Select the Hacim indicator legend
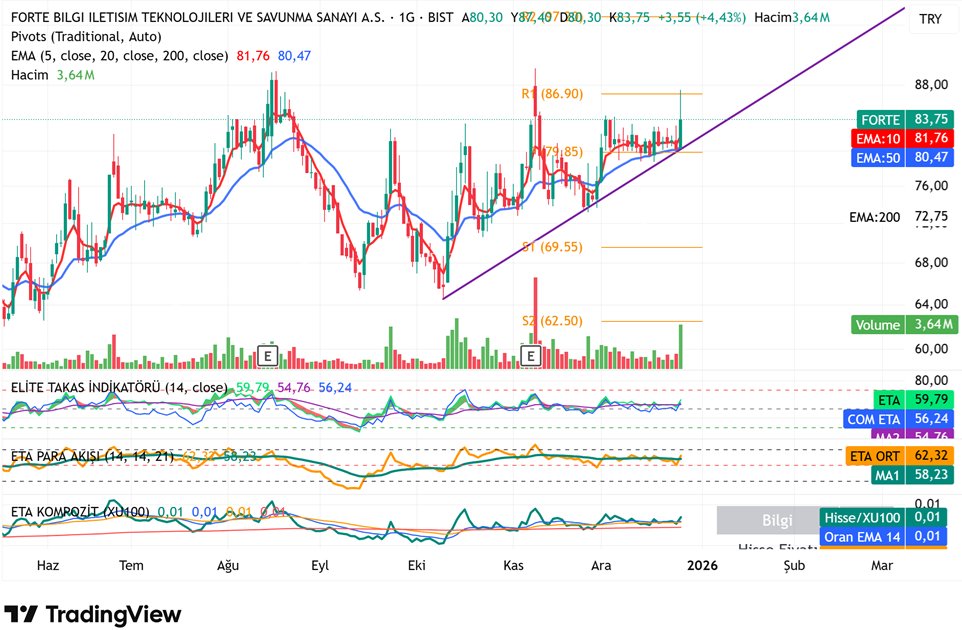This screenshot has width=962, height=630. coord(29,75)
